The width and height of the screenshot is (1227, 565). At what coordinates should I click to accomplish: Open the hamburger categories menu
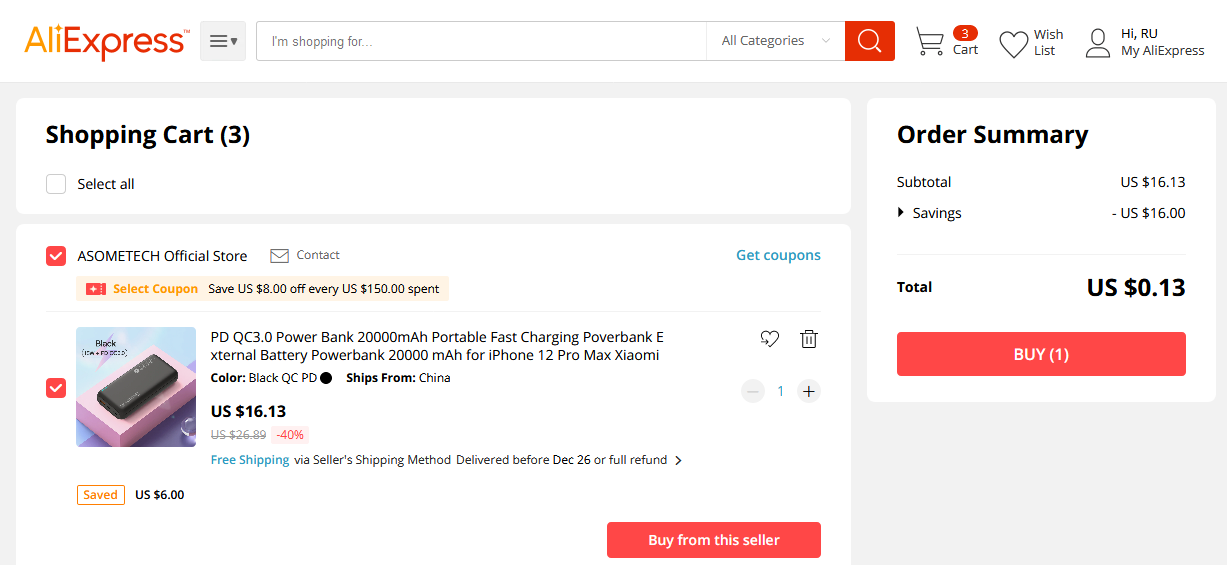[x=223, y=41]
